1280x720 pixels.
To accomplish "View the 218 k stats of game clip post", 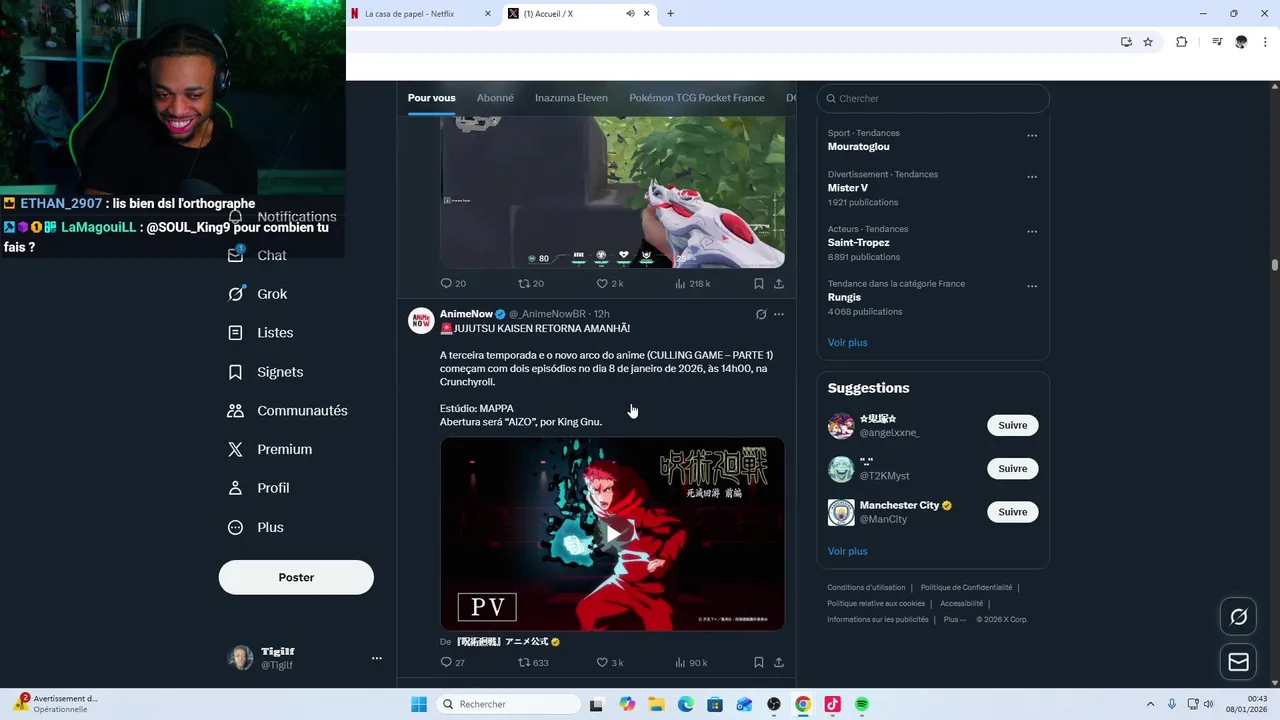I will point(693,284).
